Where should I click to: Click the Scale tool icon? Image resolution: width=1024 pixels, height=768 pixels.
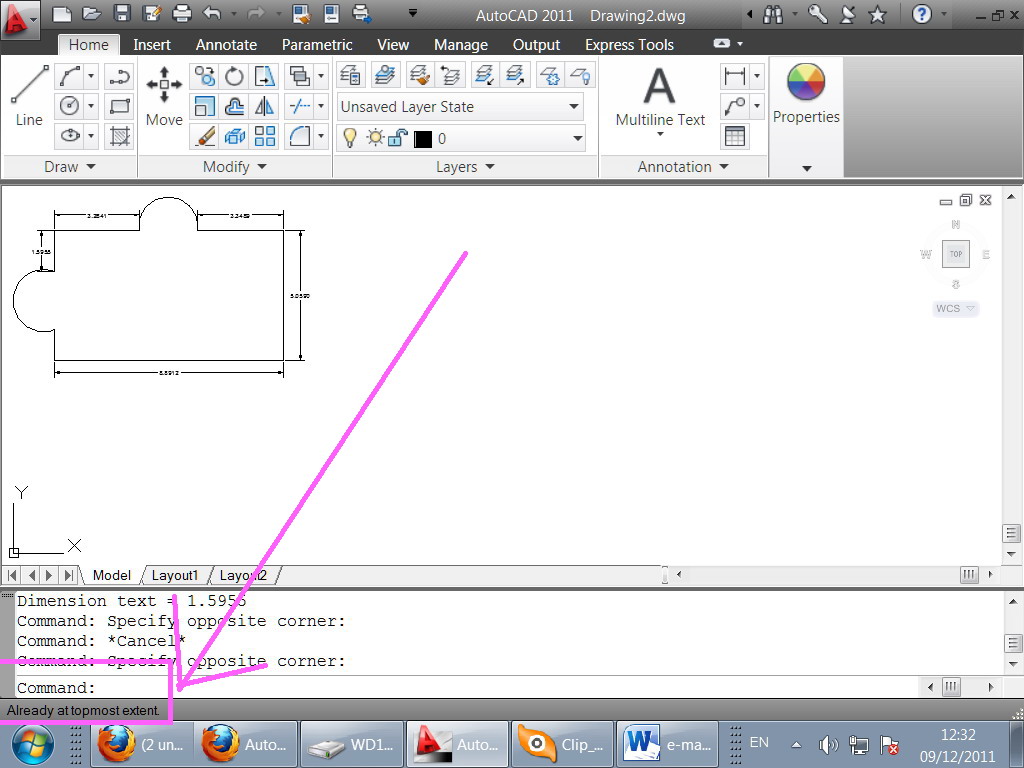point(204,106)
